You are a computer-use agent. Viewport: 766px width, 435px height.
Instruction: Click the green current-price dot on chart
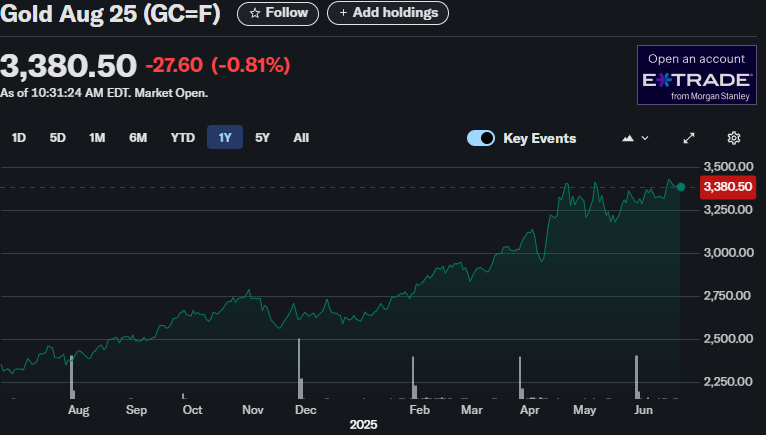[x=681, y=187]
